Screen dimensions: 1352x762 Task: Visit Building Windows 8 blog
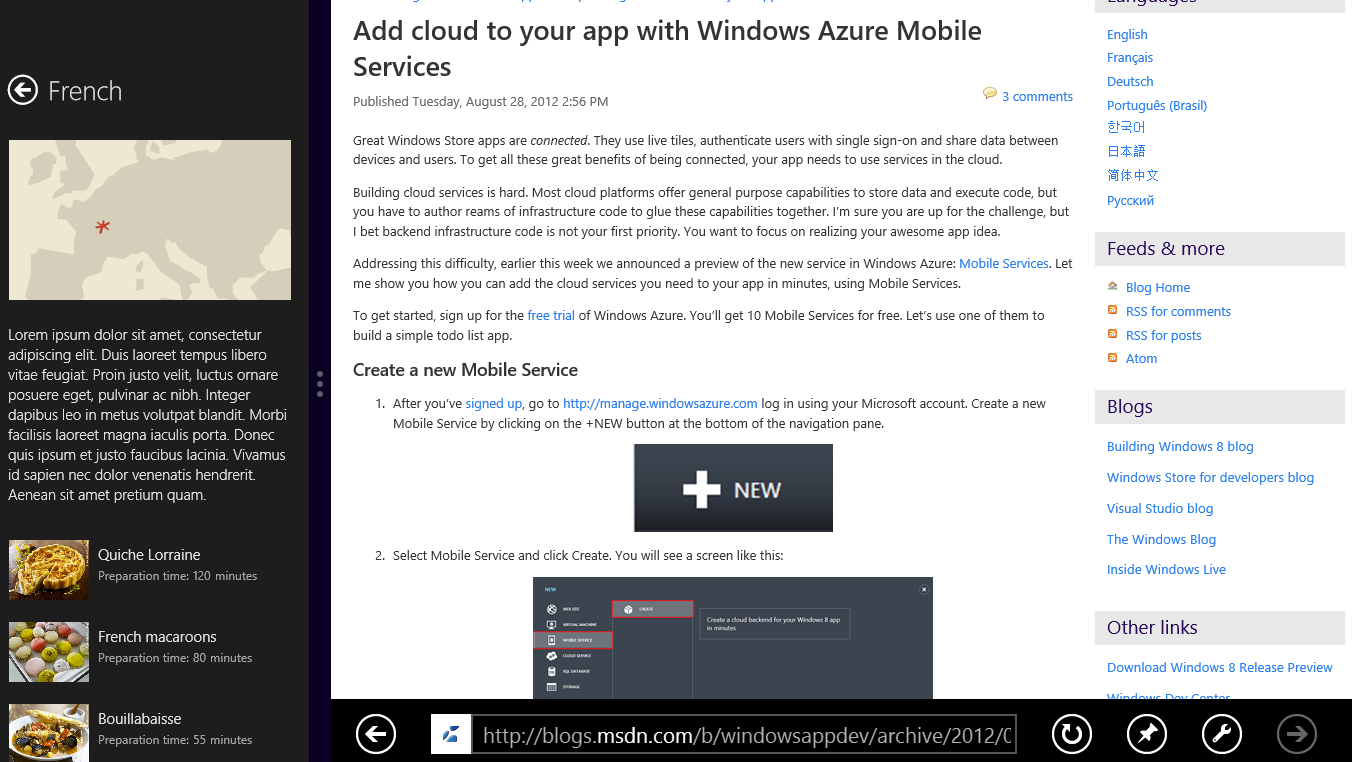pyautogui.click(x=1180, y=447)
